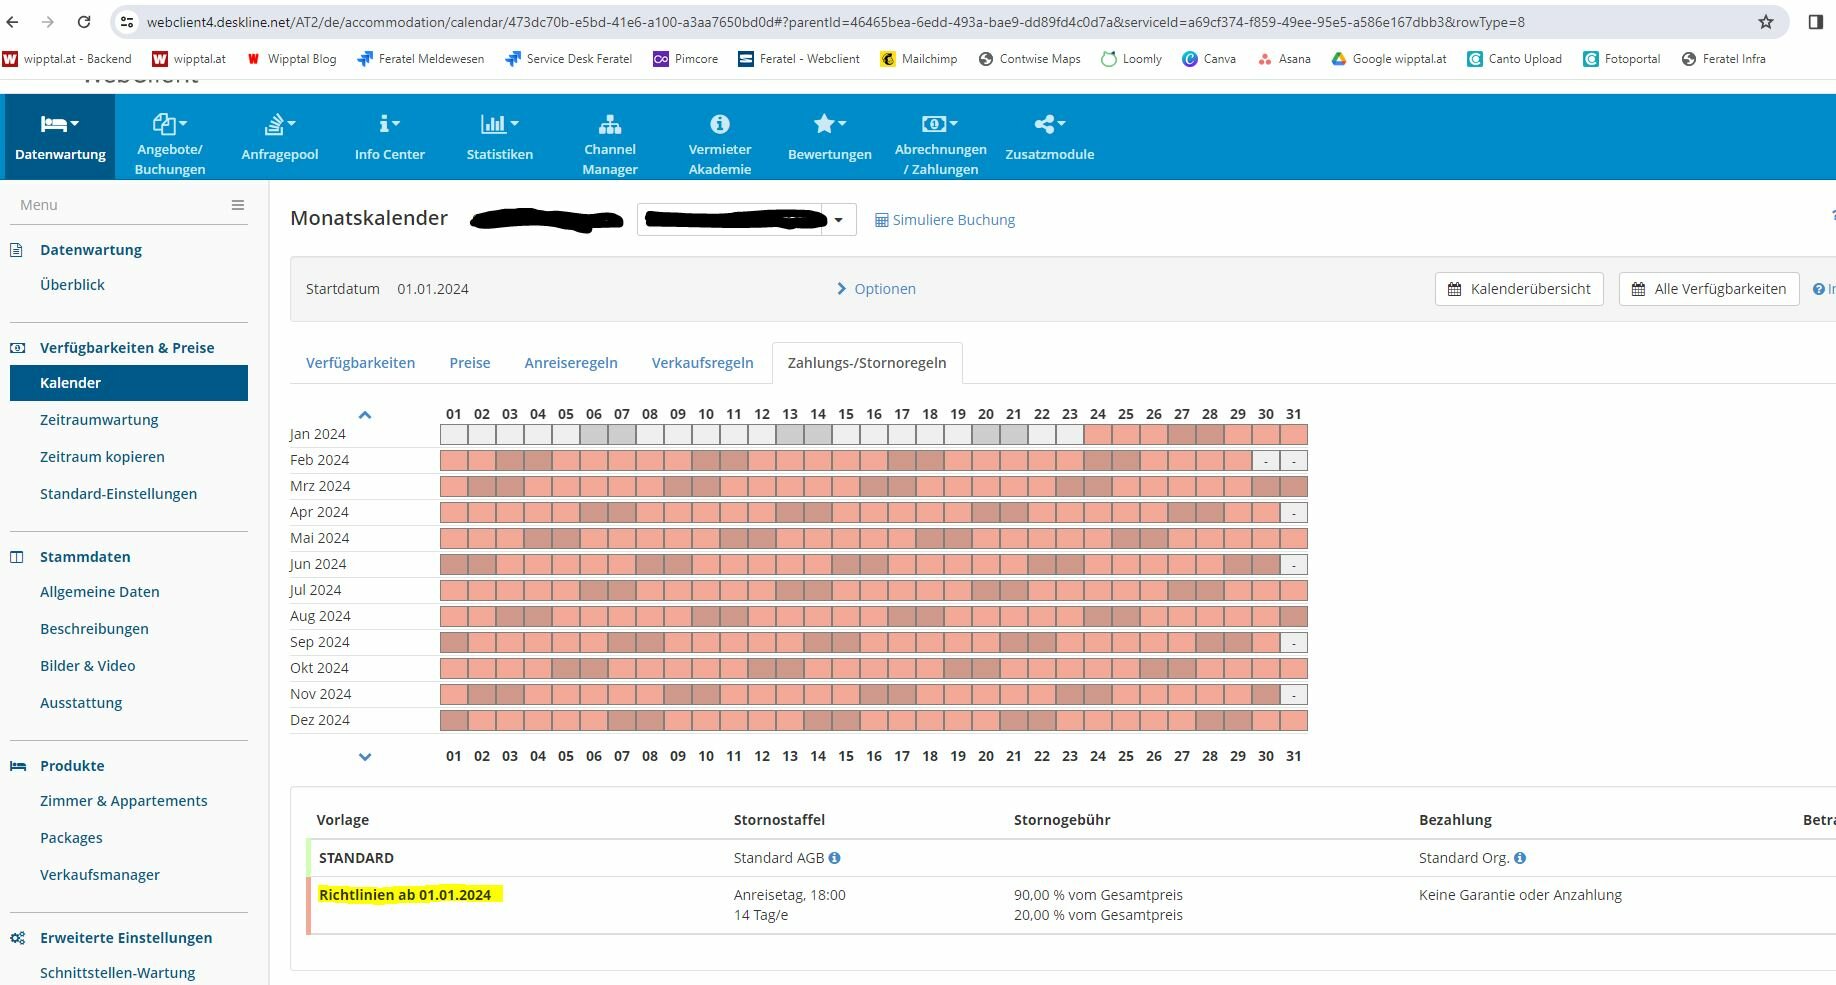
Task: Click Jun 2024 month row label
Action: [x=318, y=564]
